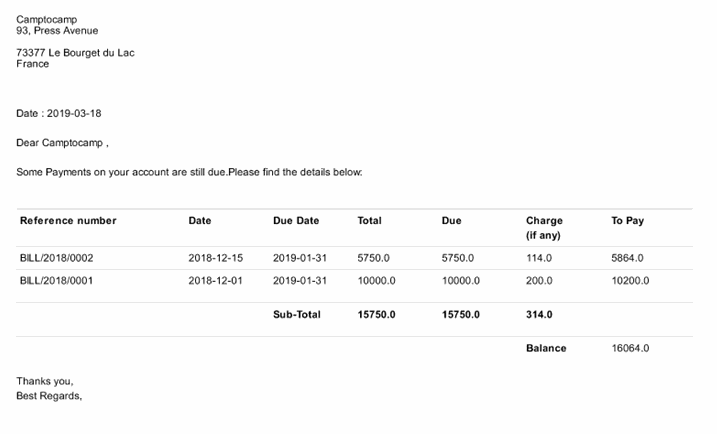Select the 2018-12-15 bill date

coord(215,258)
